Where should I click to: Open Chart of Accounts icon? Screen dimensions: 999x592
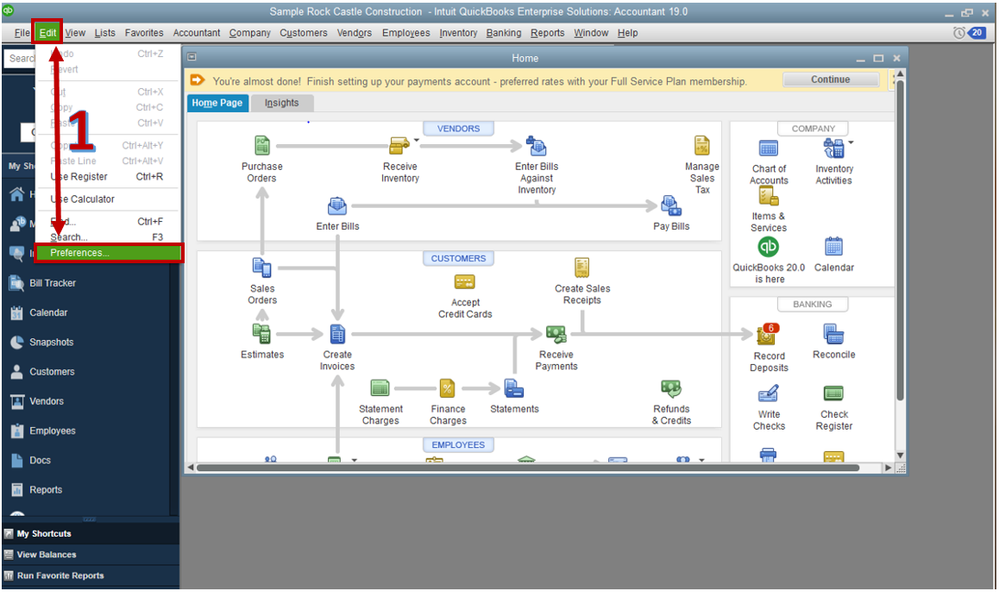click(768, 148)
